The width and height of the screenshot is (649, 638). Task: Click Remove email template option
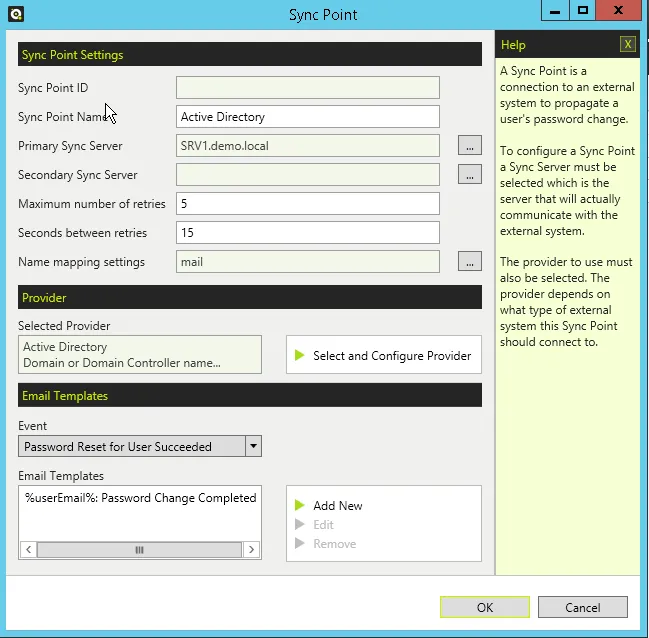(x=334, y=544)
